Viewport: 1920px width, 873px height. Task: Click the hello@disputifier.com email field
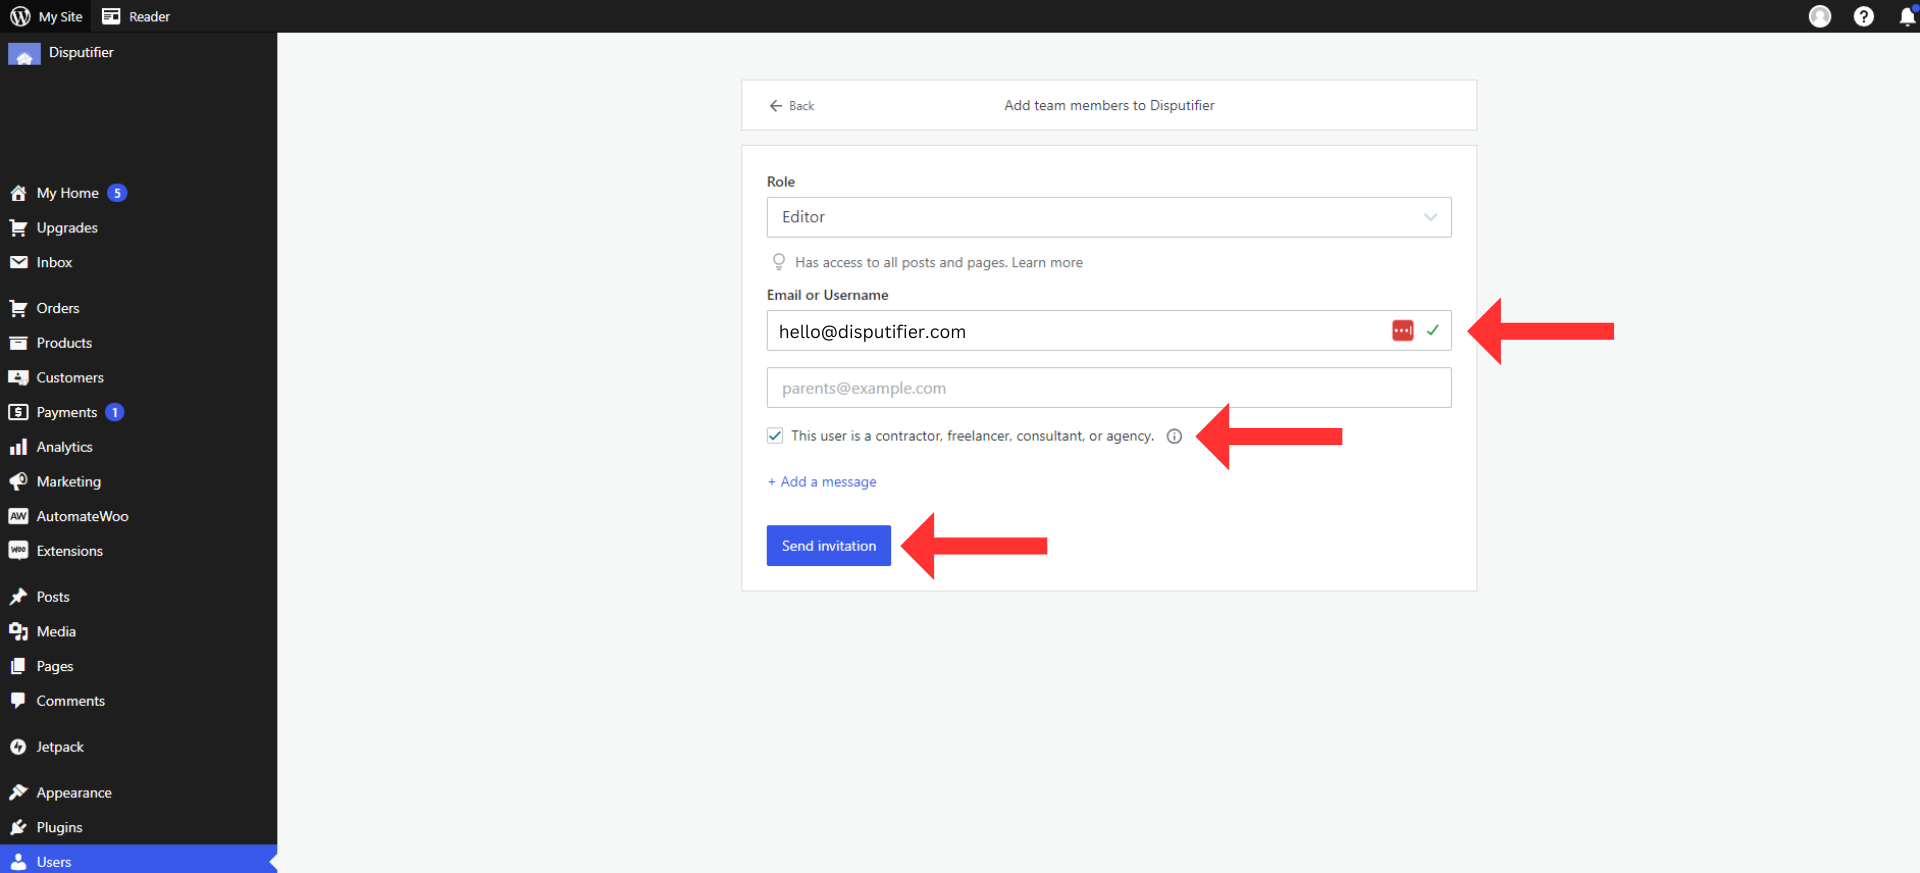pyautogui.click(x=1070, y=331)
